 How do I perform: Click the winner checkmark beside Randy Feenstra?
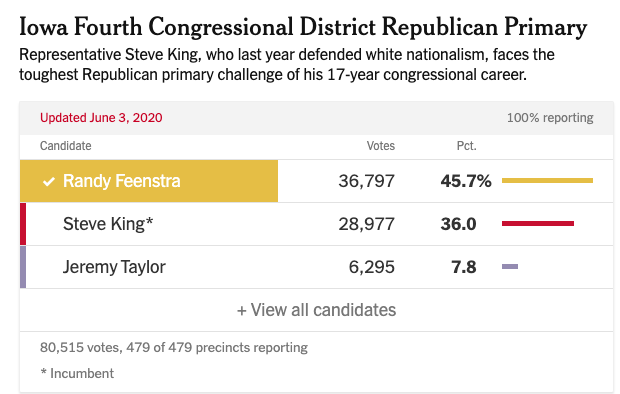(x=49, y=182)
